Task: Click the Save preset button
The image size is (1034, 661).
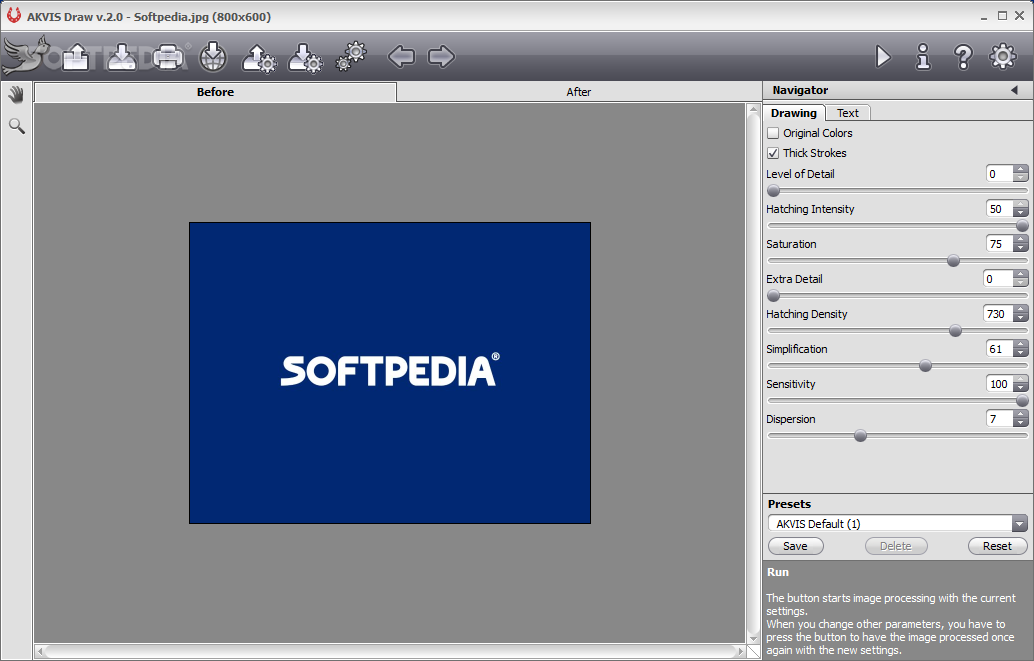Action: point(795,546)
